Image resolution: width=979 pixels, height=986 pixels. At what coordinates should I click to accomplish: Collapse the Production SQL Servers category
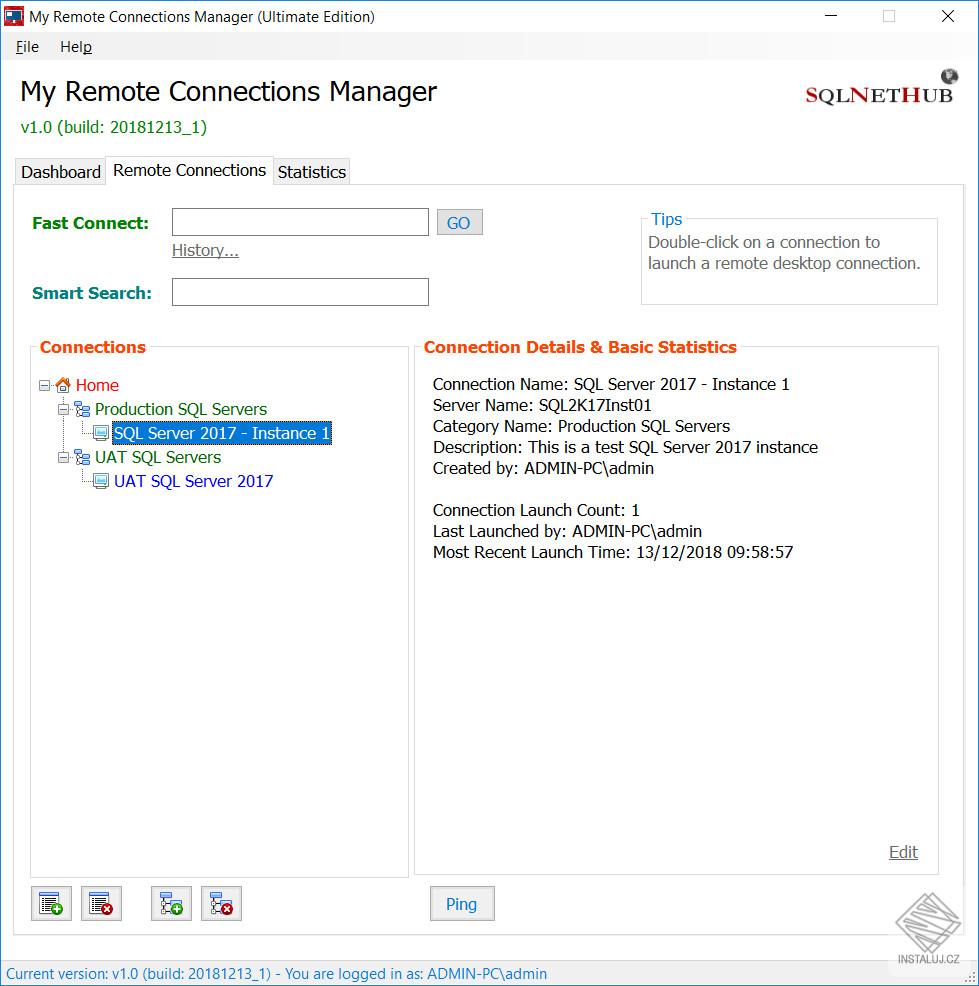(63, 409)
